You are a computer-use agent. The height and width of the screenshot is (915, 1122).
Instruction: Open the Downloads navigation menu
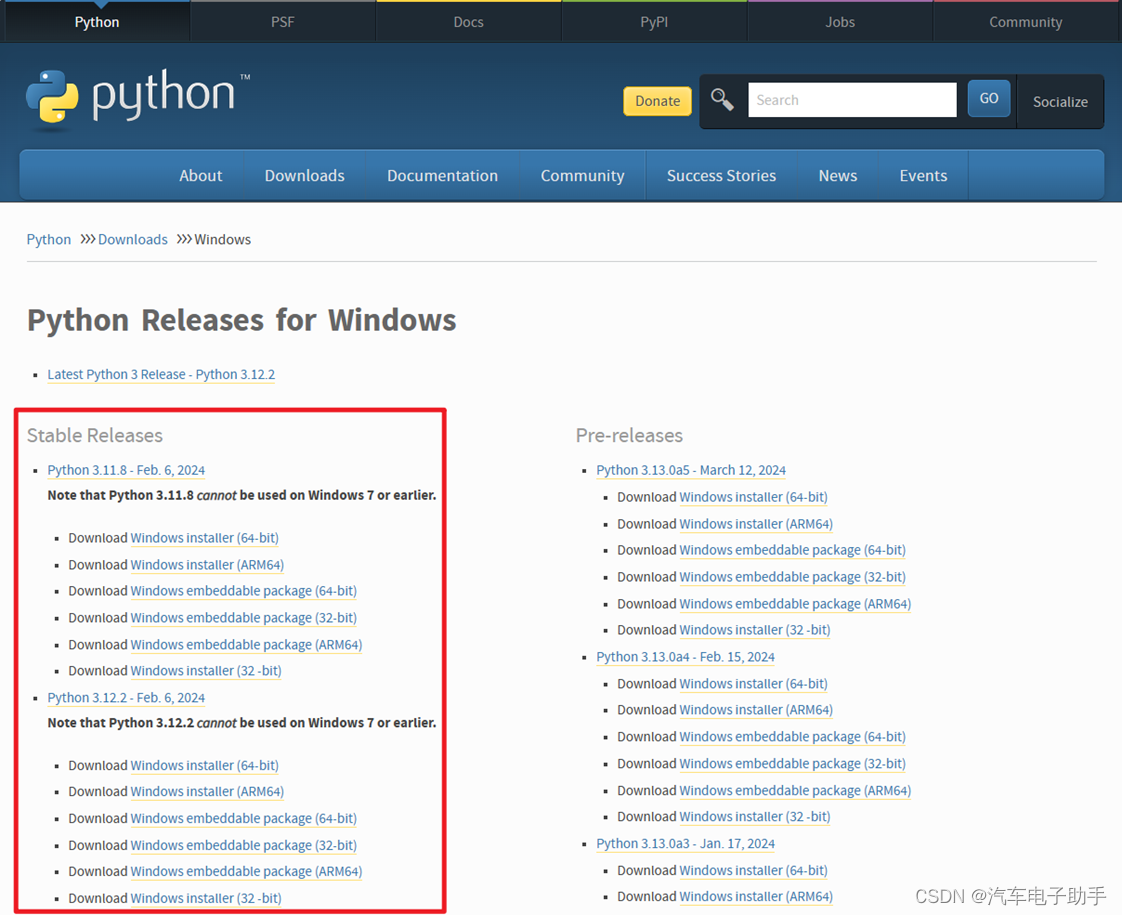pyautogui.click(x=305, y=175)
